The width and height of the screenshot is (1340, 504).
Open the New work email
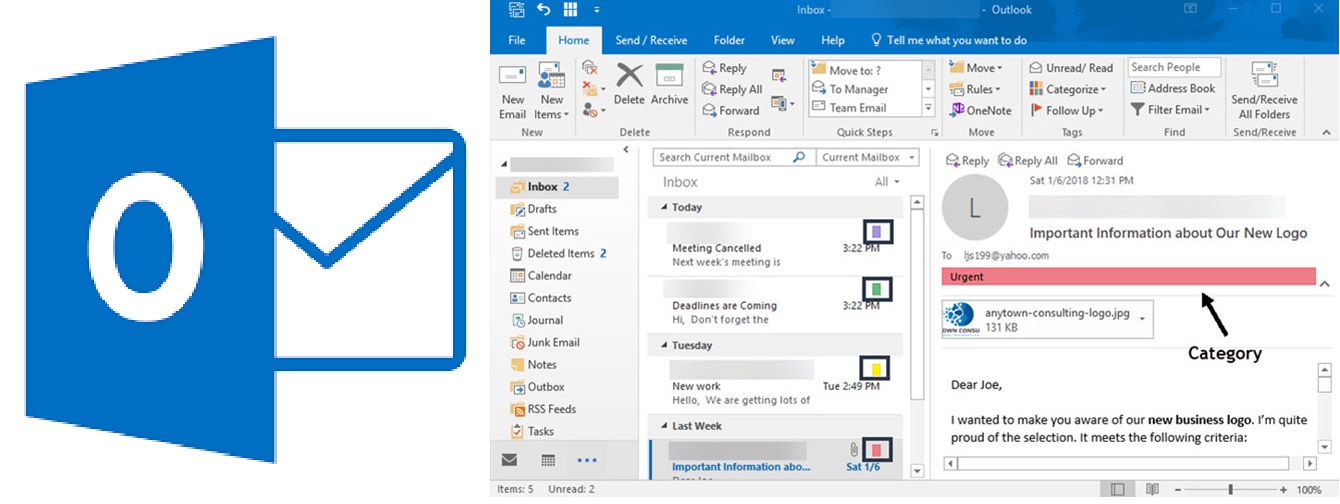(x=776, y=383)
